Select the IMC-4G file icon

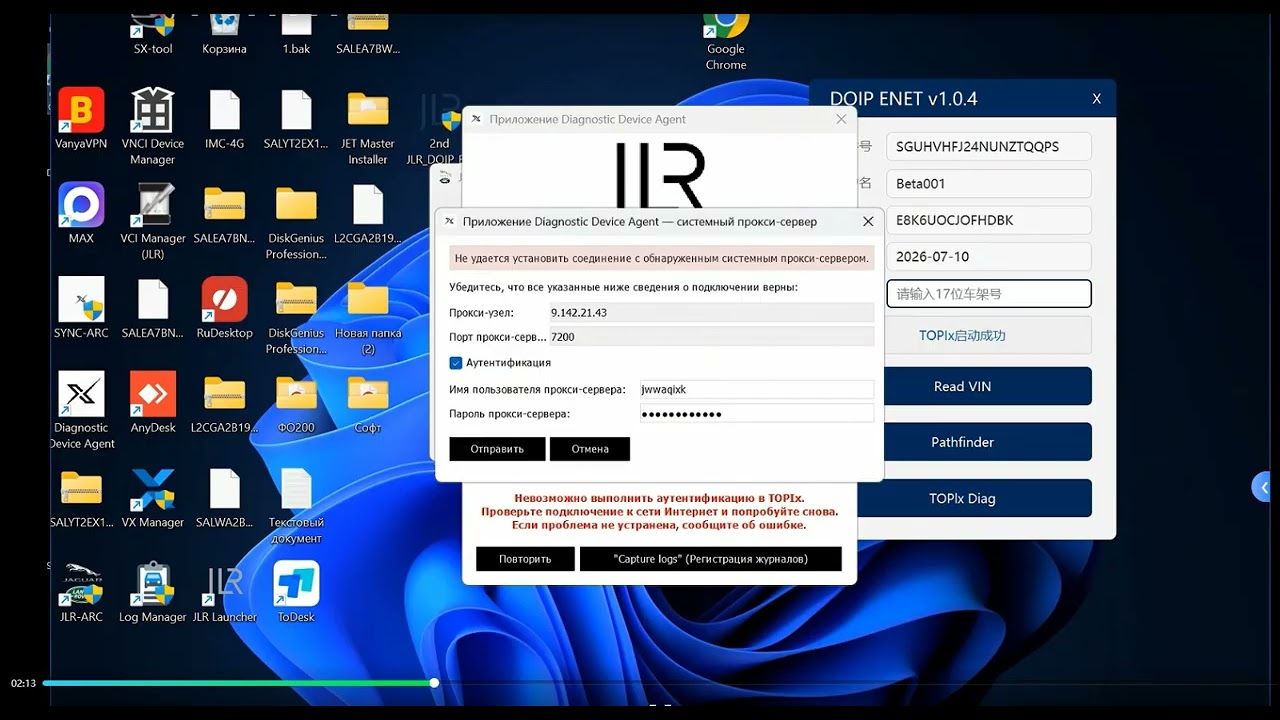pyautogui.click(x=224, y=119)
